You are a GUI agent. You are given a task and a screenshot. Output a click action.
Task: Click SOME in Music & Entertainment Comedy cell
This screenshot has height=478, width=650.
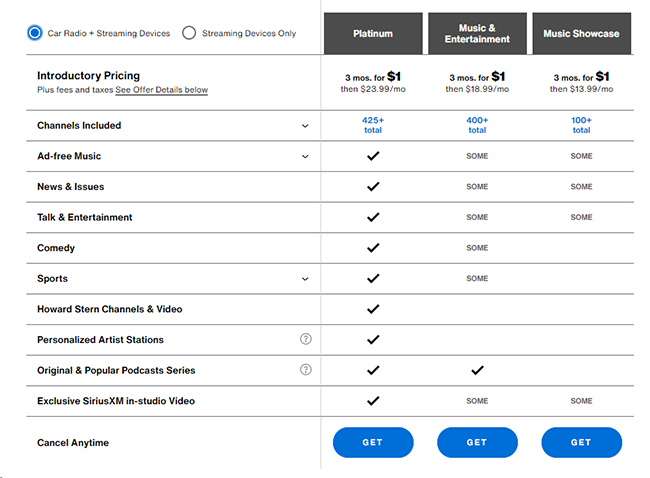tap(477, 248)
